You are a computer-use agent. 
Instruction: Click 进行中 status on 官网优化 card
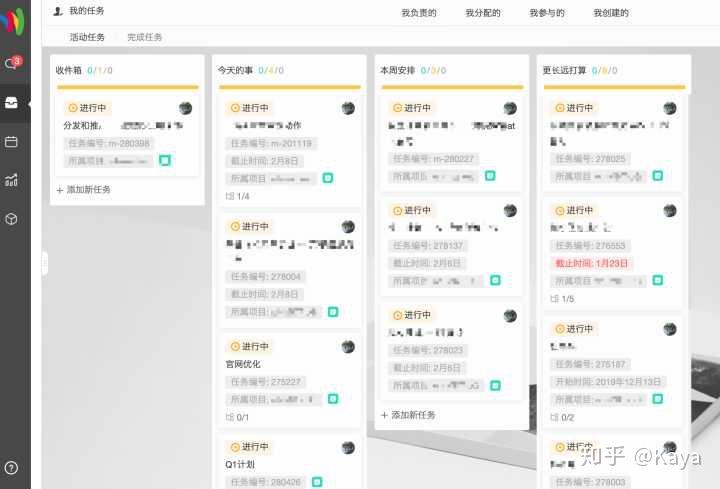(x=250, y=347)
